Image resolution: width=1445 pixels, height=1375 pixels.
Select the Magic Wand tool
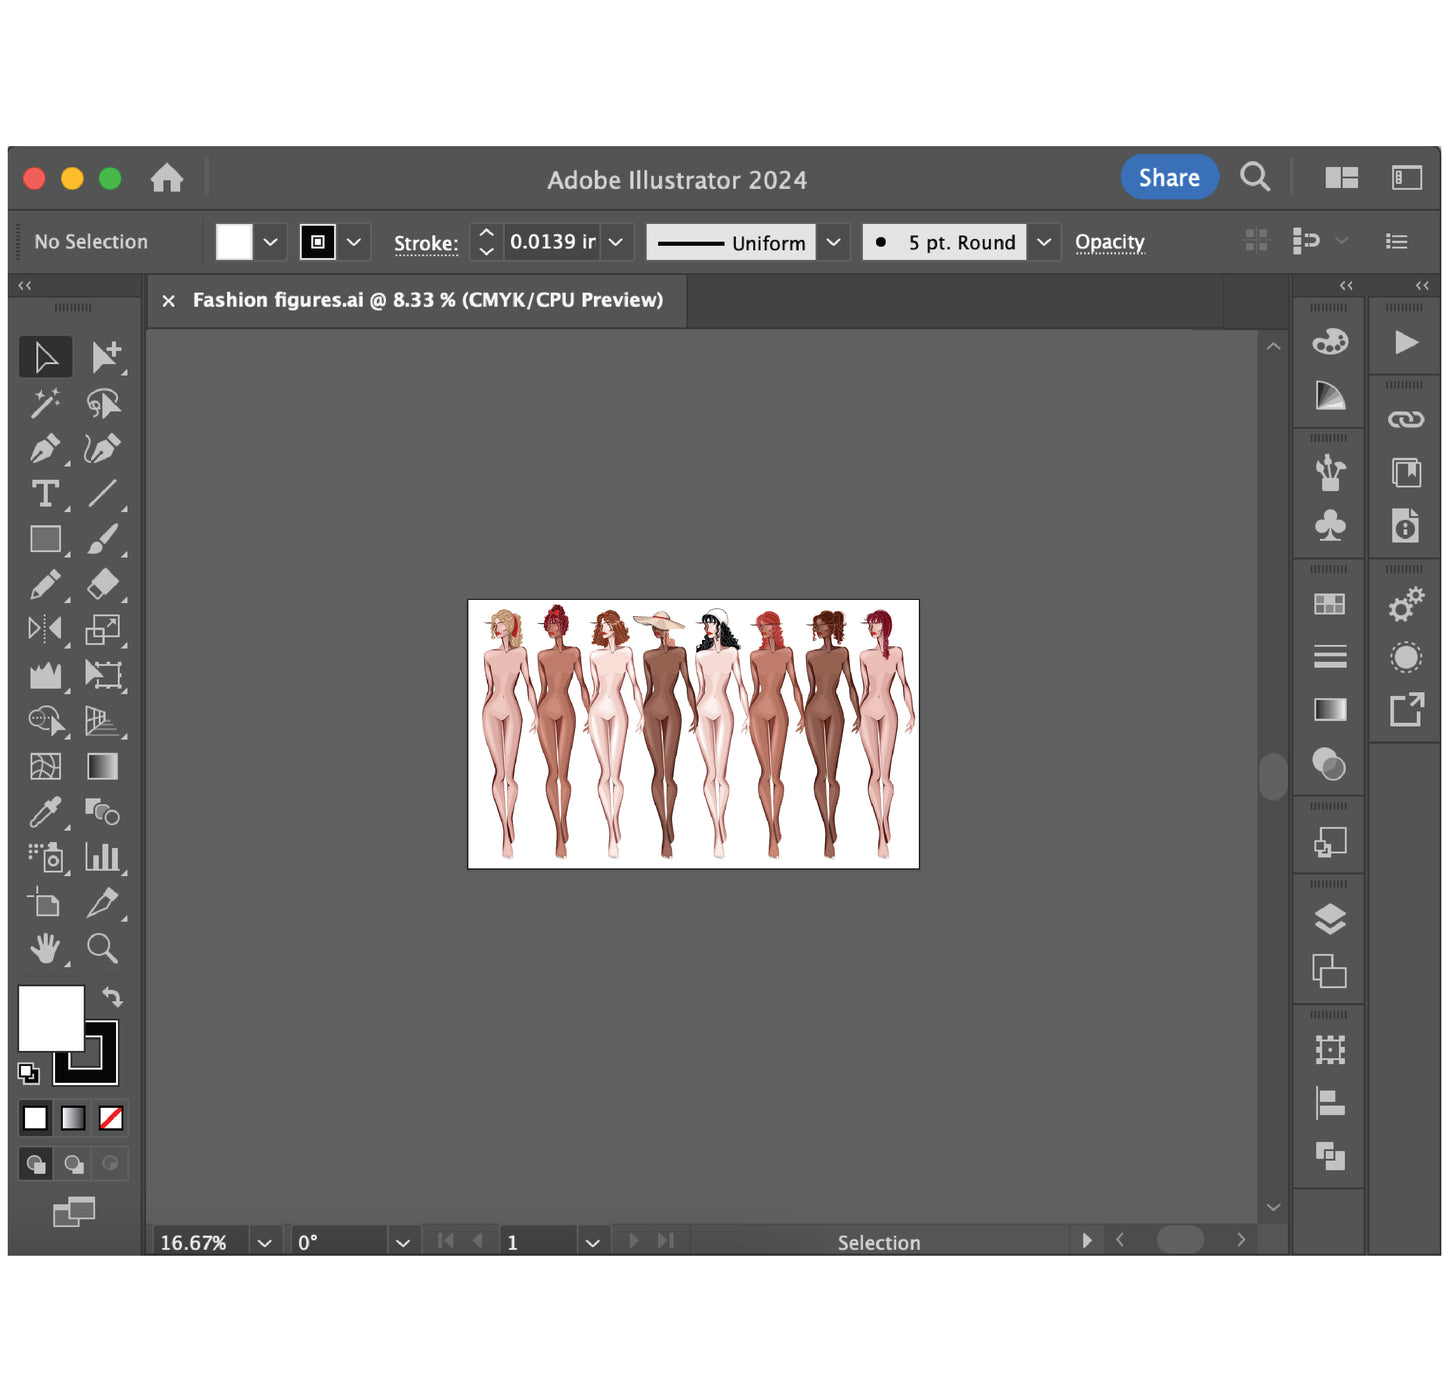pyautogui.click(x=45, y=403)
